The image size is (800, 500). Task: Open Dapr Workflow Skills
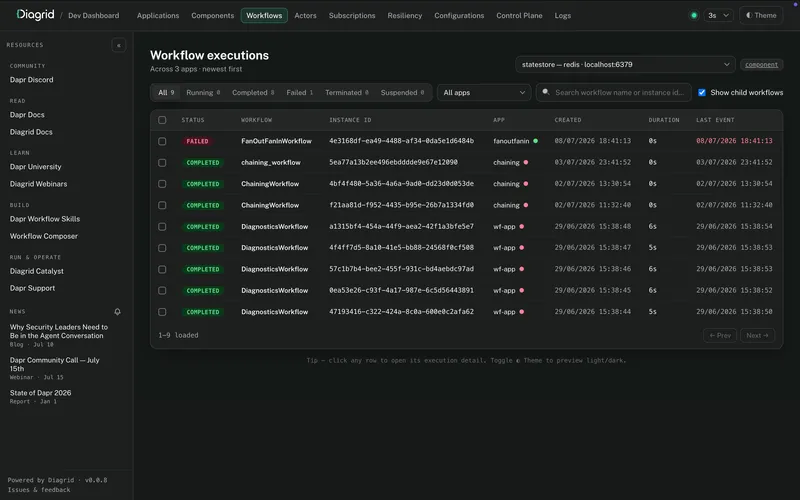(x=45, y=219)
